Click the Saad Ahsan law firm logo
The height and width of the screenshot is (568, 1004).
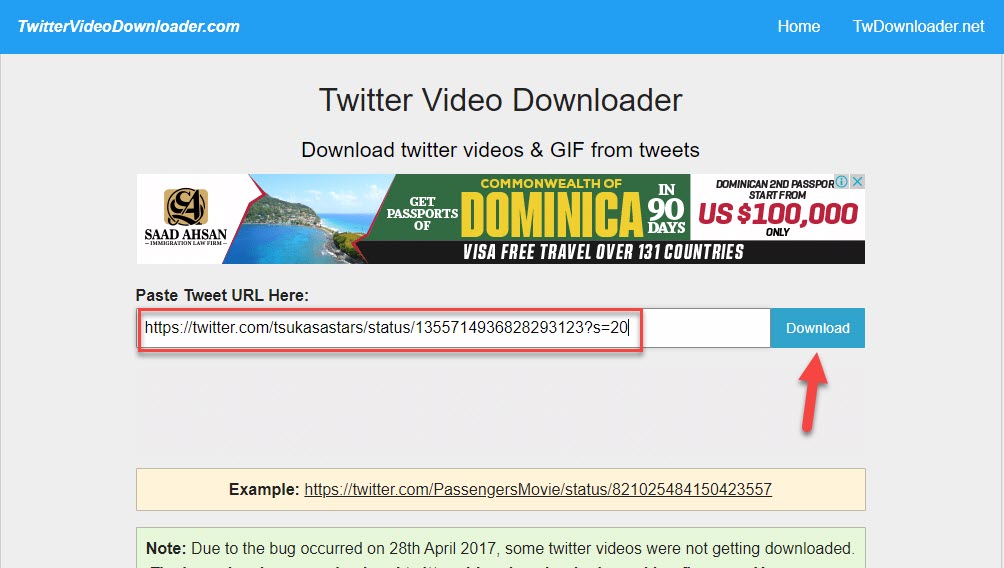pyautogui.click(x=185, y=216)
